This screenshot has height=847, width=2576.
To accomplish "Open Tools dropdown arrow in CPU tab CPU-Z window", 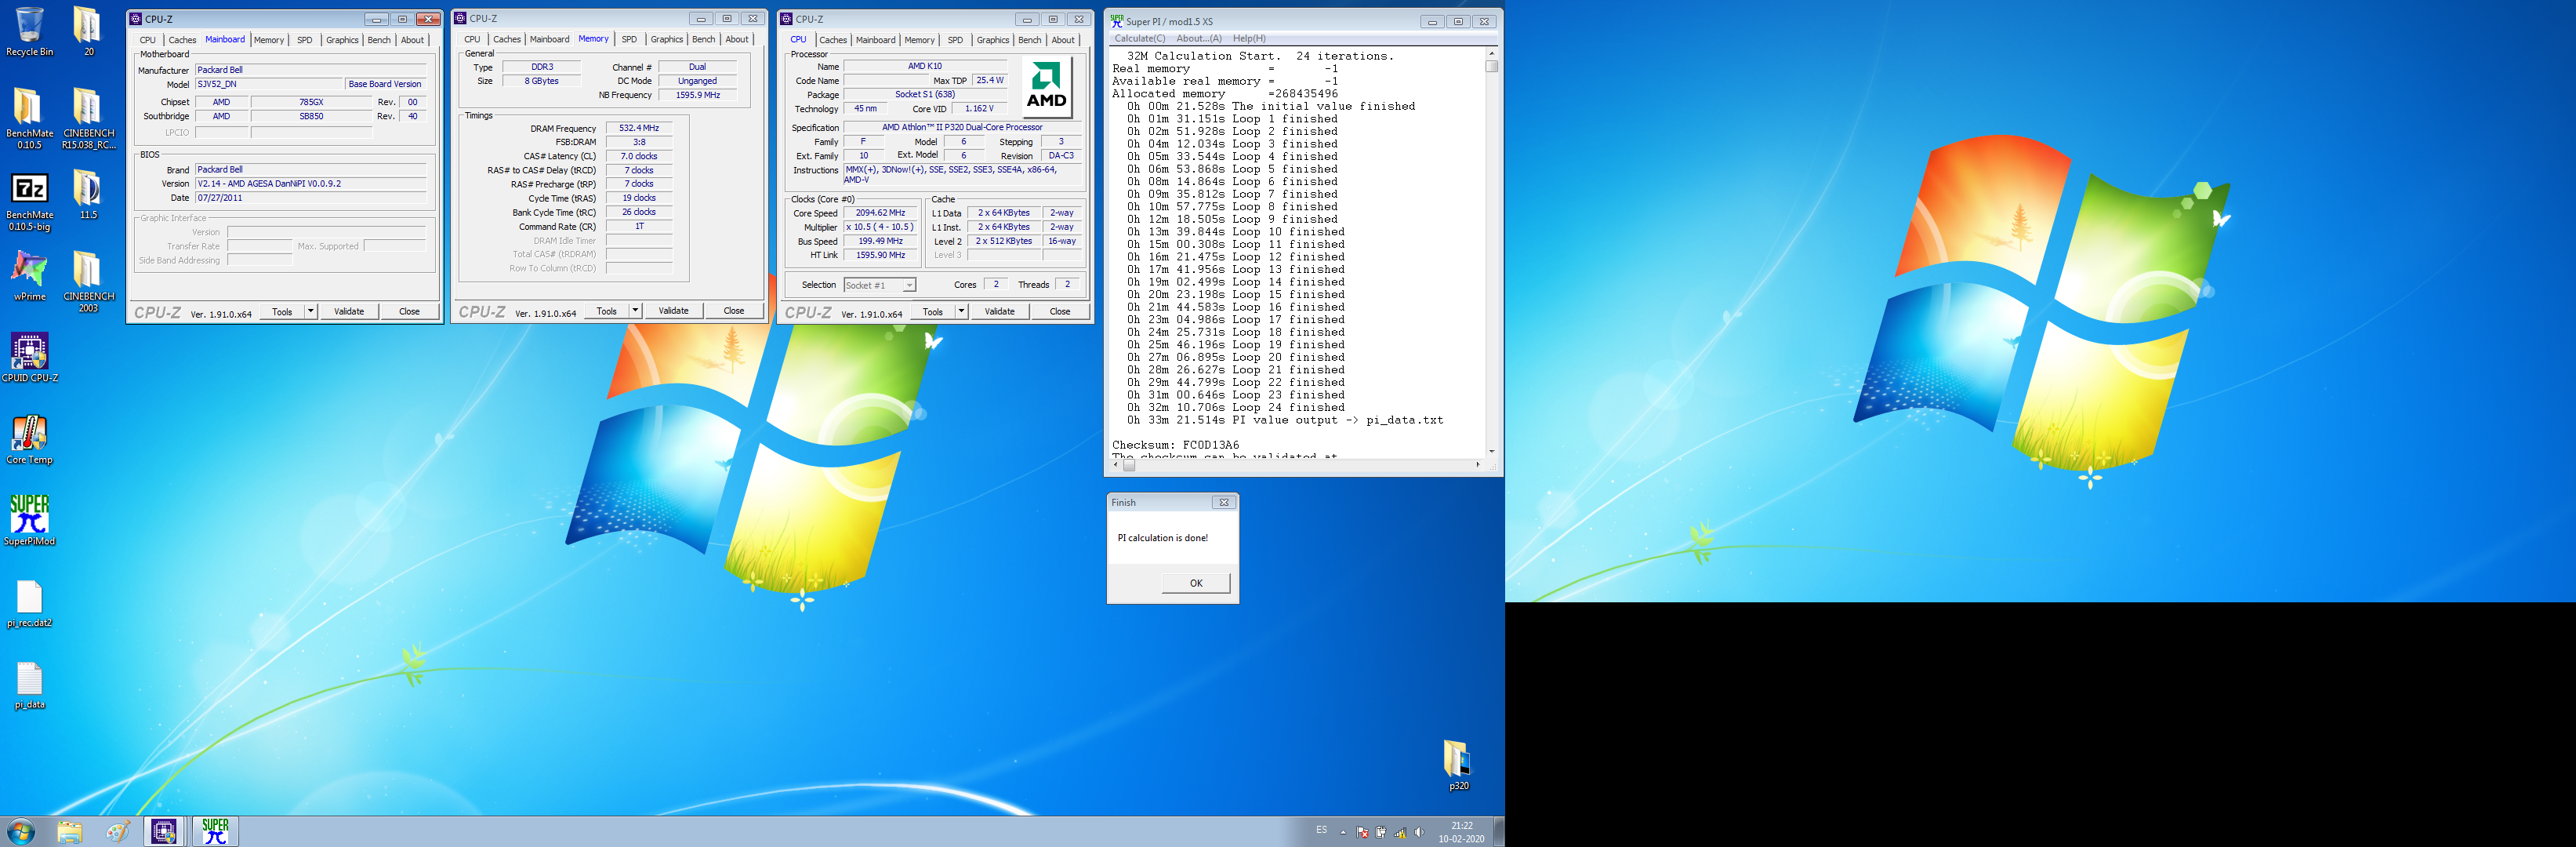I will [961, 311].
